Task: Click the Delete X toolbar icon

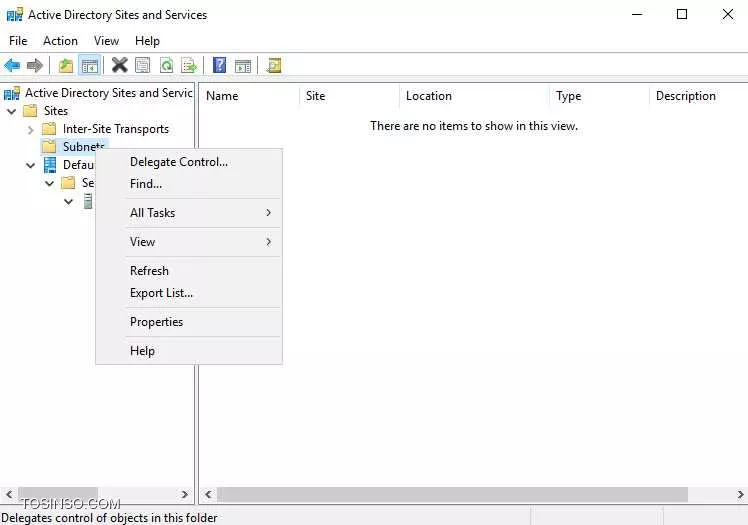Action: [119, 65]
